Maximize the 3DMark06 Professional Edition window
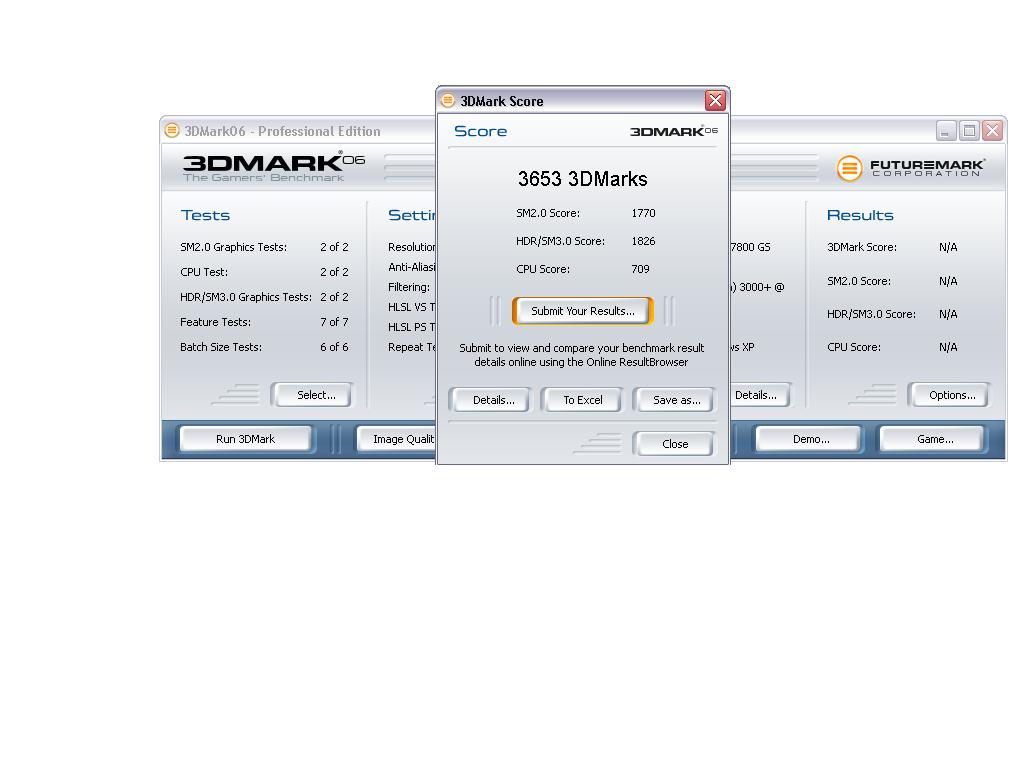Viewport: 1024px width, 768px height. pyautogui.click(x=969, y=131)
